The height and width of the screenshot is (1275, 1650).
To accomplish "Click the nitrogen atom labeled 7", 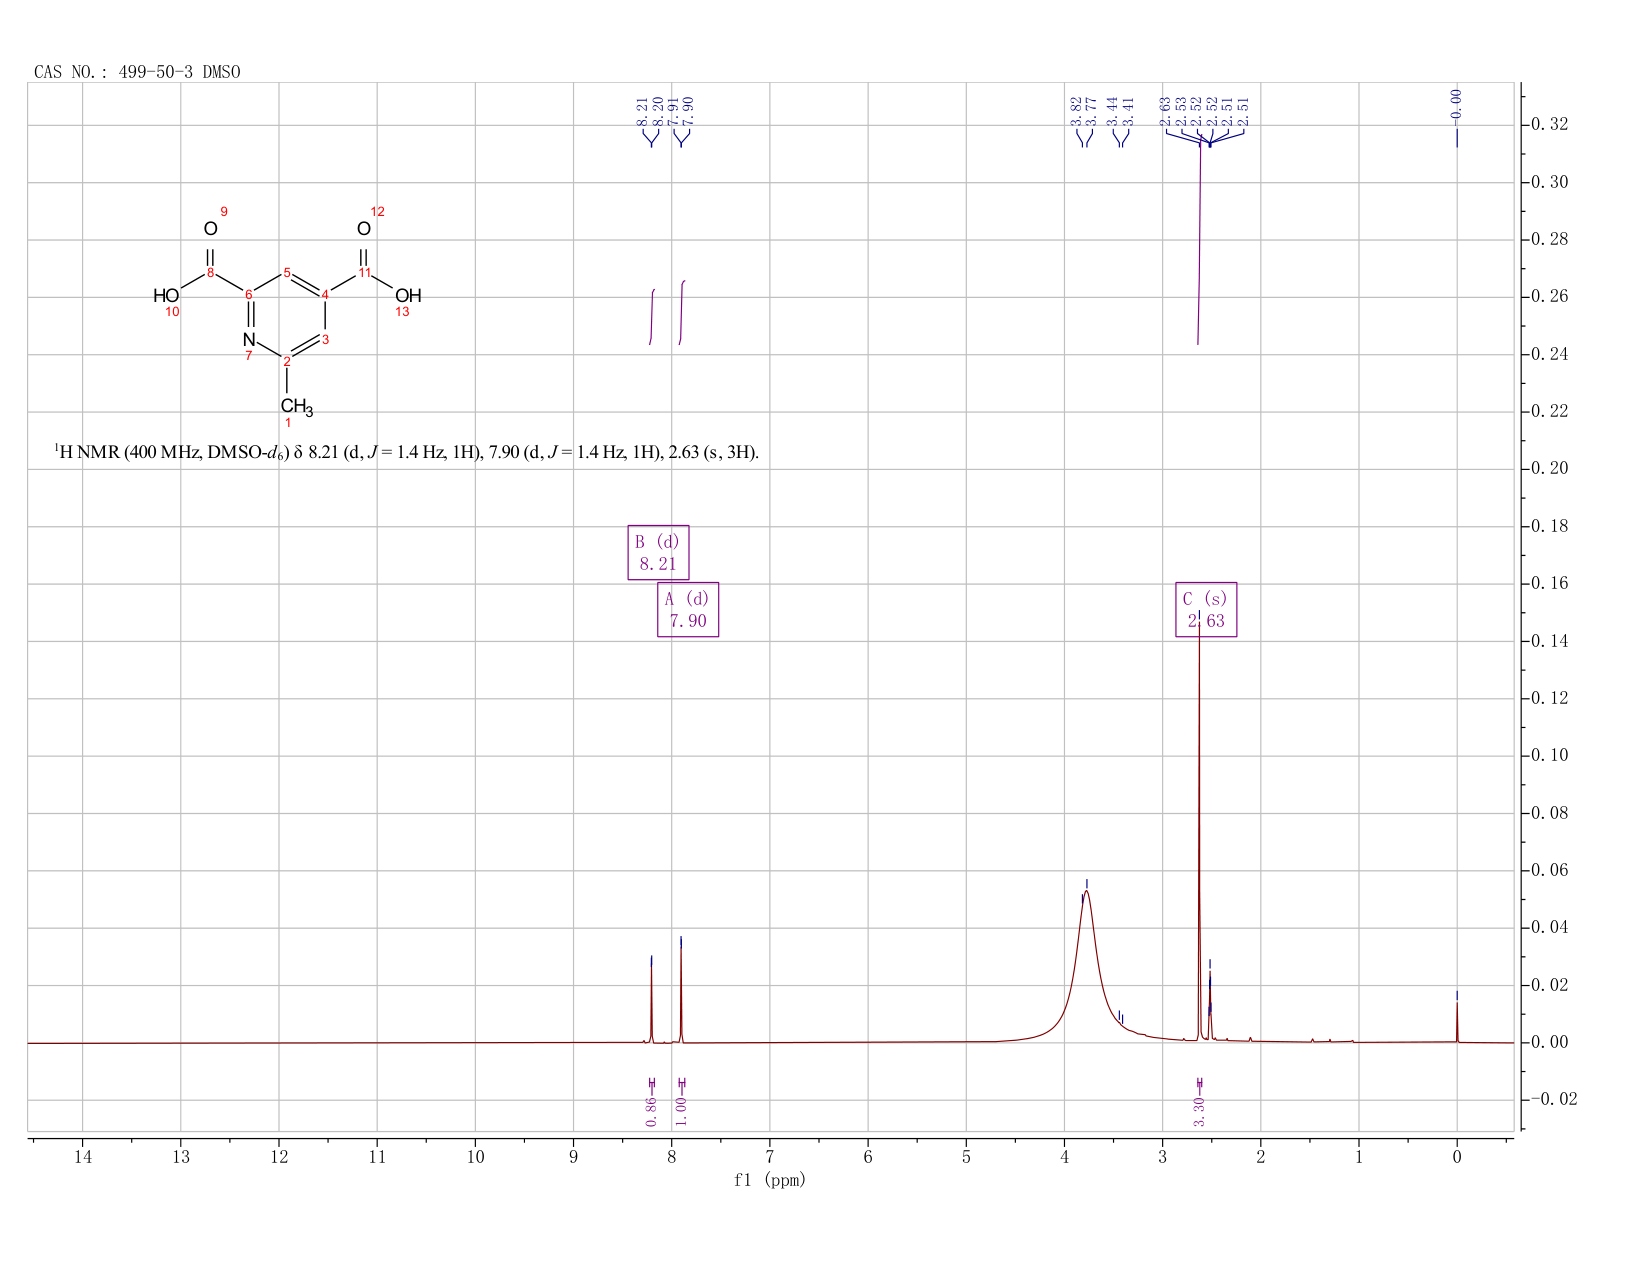I will [249, 339].
